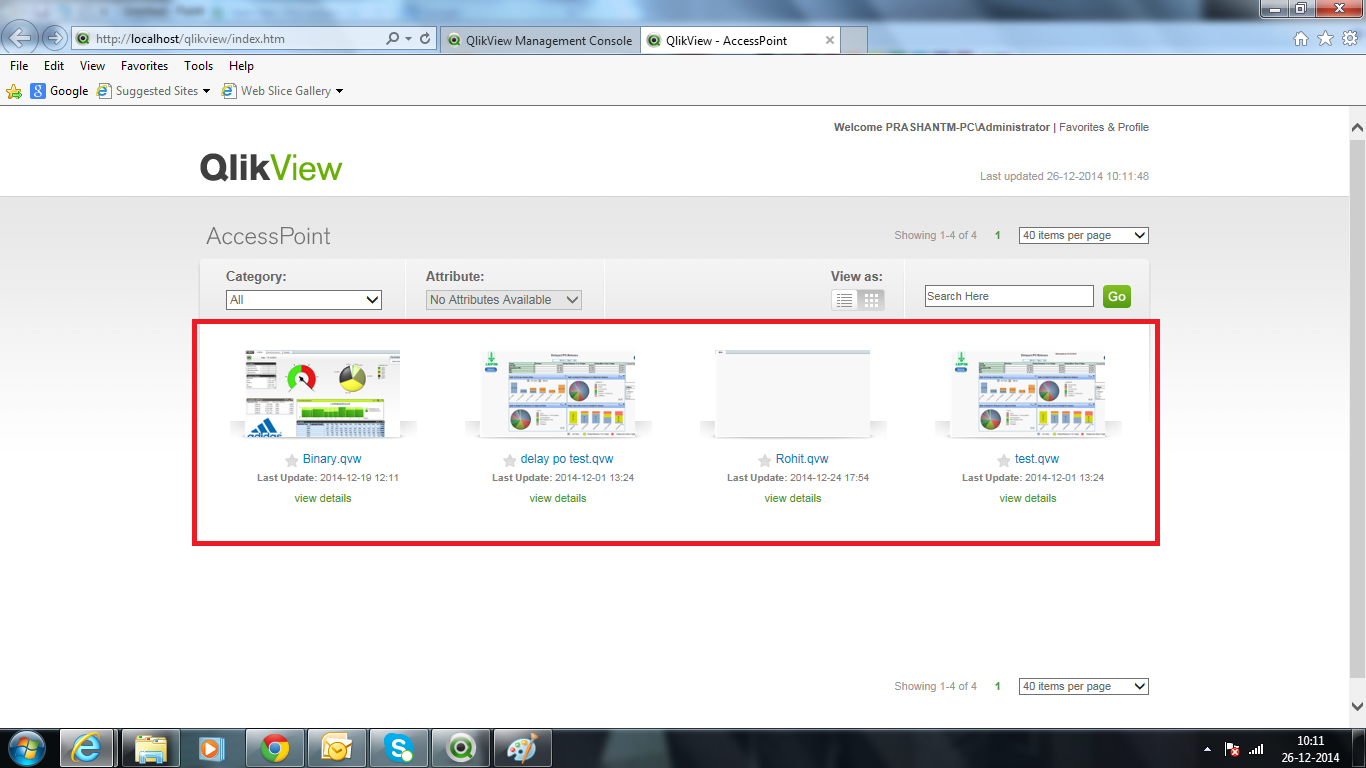Open Paint from the taskbar
This screenshot has height=768, width=1366.
(x=524, y=748)
